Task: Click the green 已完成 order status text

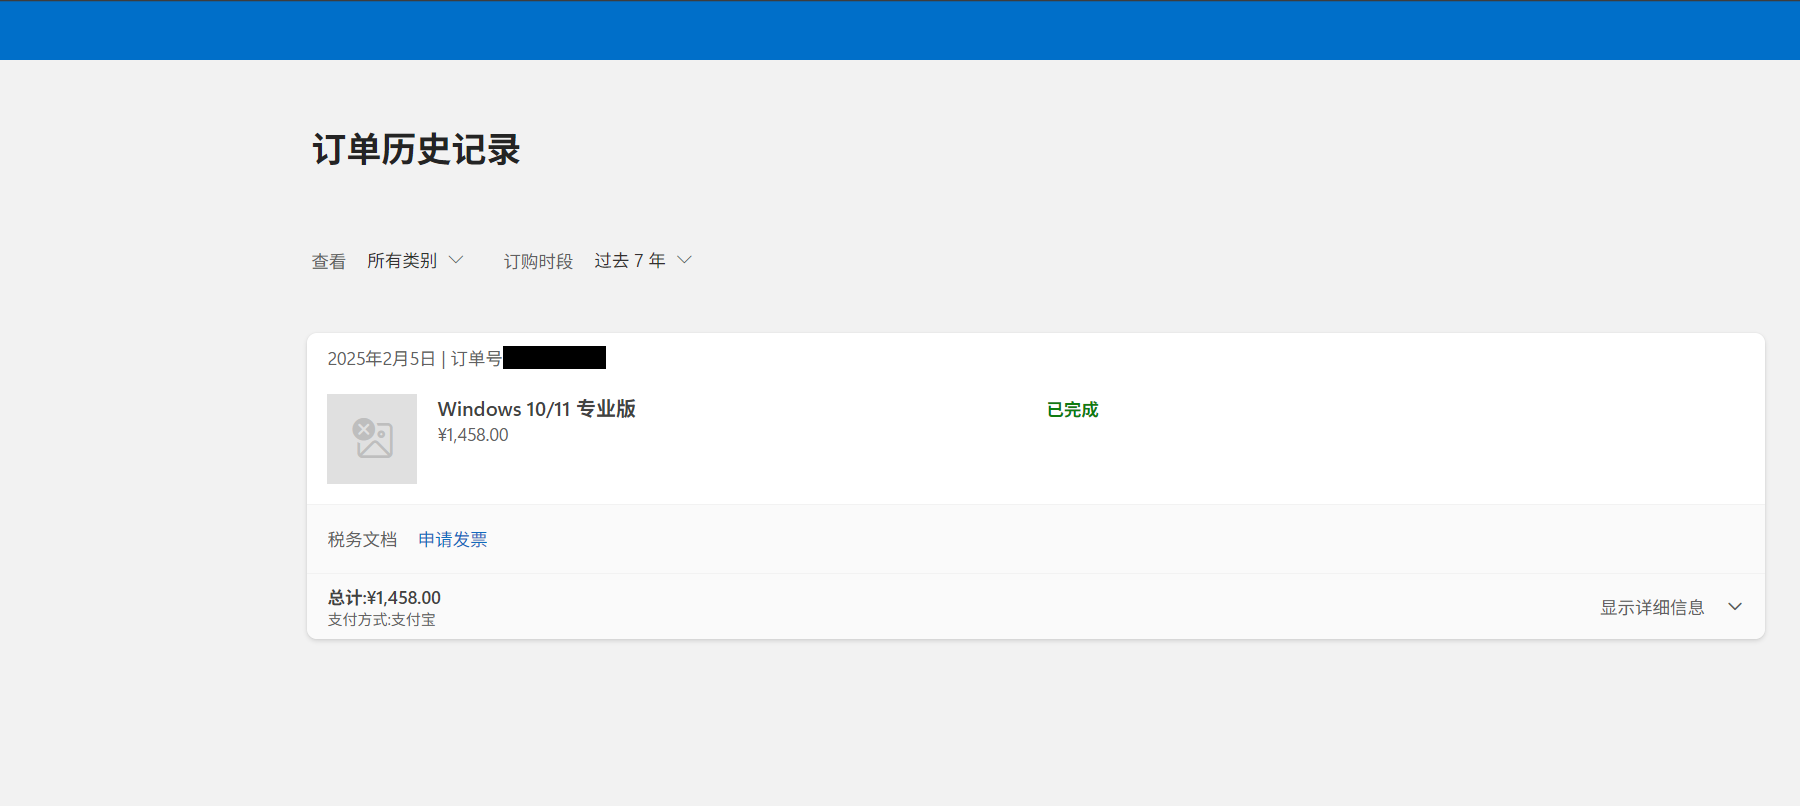Action: [1073, 410]
